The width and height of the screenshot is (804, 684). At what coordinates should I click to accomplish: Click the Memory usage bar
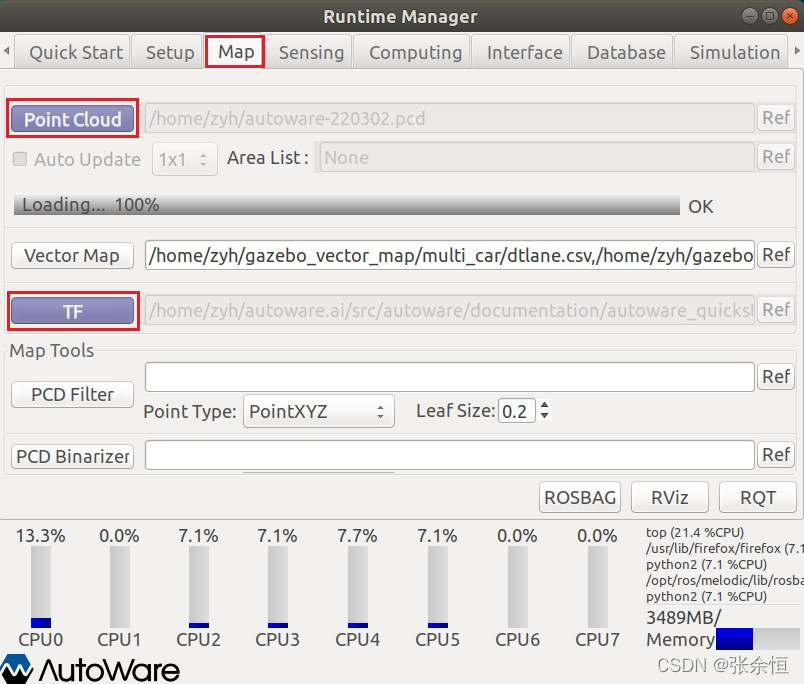click(x=757, y=639)
